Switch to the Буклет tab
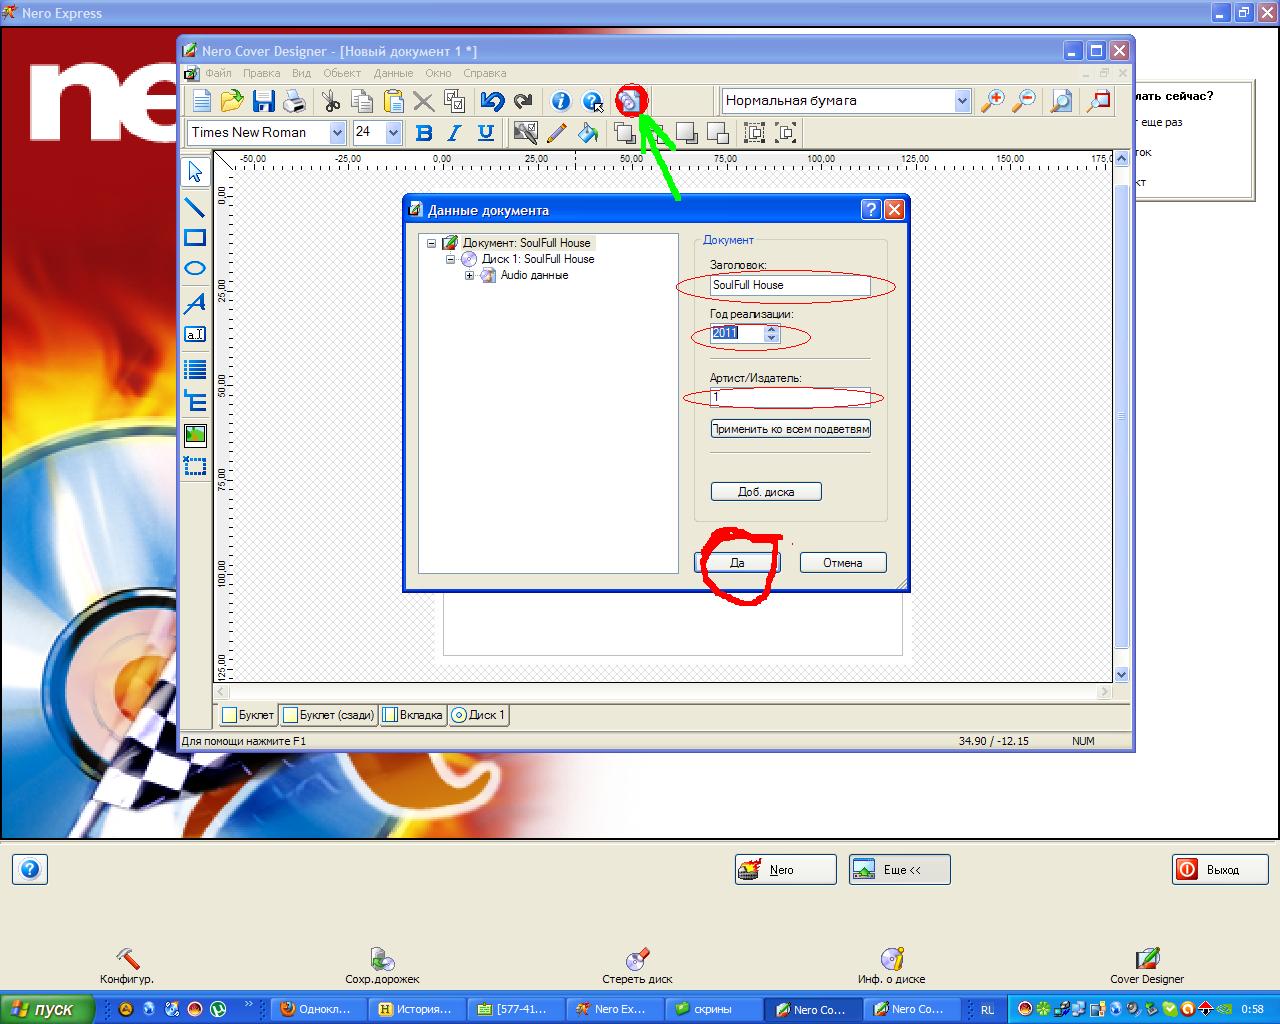Image resolution: width=1280 pixels, height=1024 pixels. tap(247, 715)
